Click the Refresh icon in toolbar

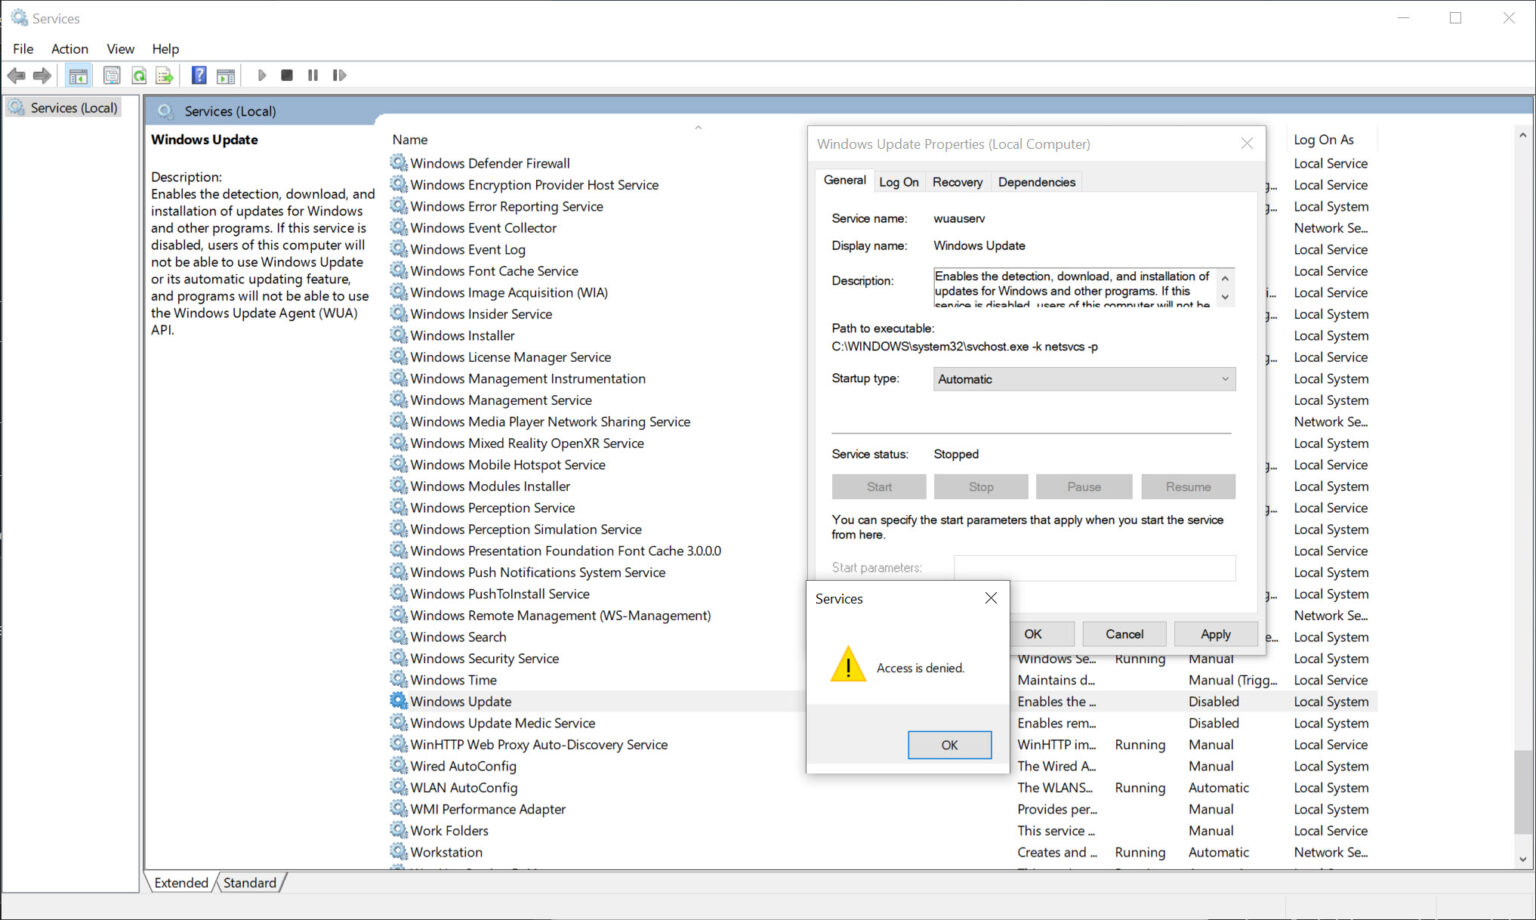(x=139, y=75)
